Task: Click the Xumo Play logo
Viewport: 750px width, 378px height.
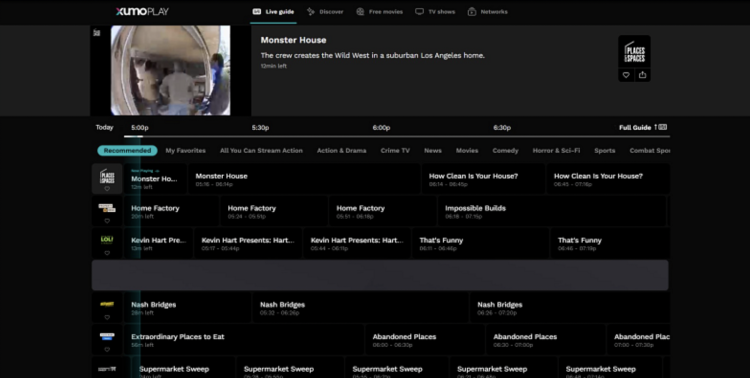Action: [x=142, y=11]
